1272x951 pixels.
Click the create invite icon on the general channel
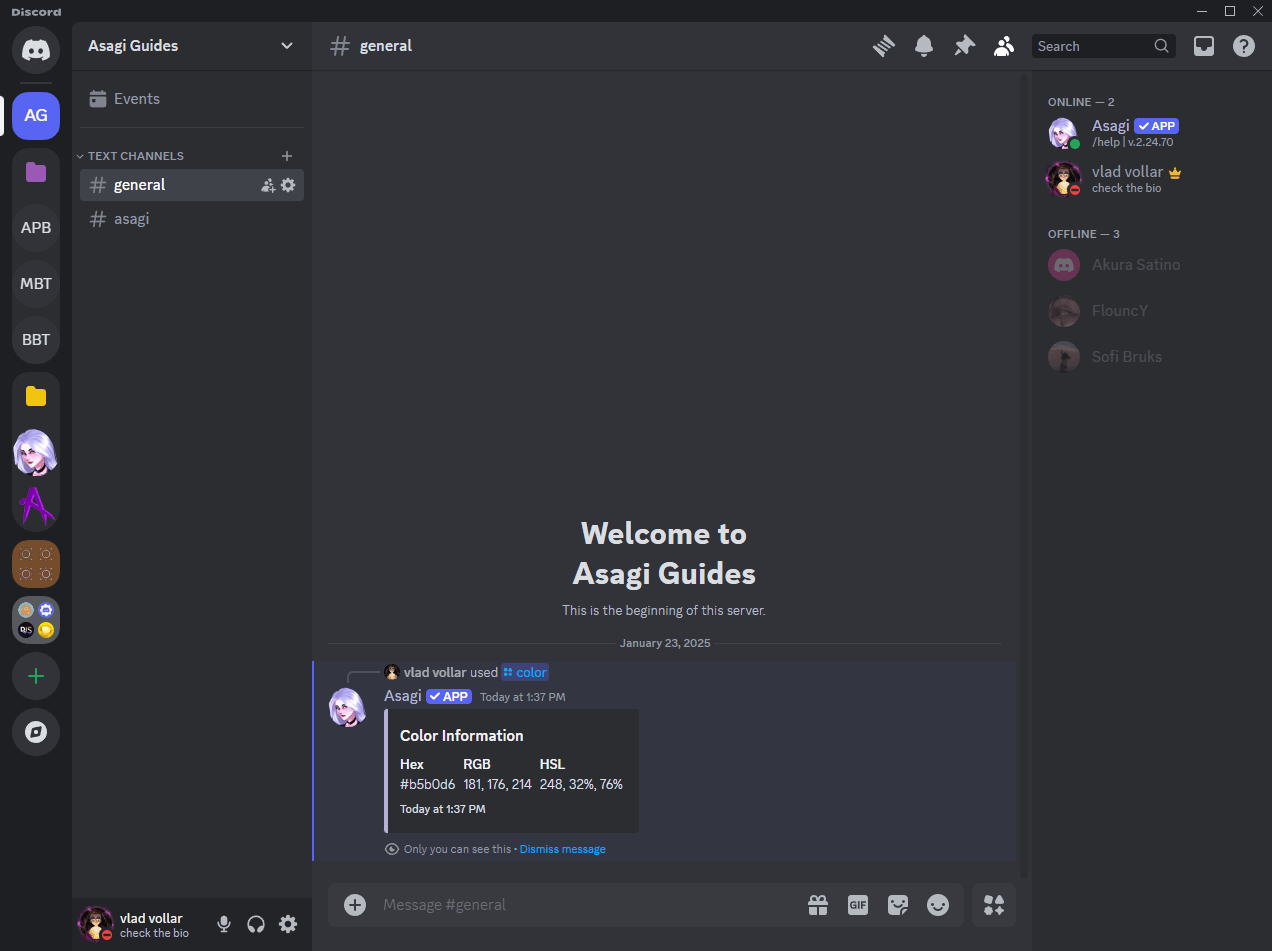click(x=268, y=185)
